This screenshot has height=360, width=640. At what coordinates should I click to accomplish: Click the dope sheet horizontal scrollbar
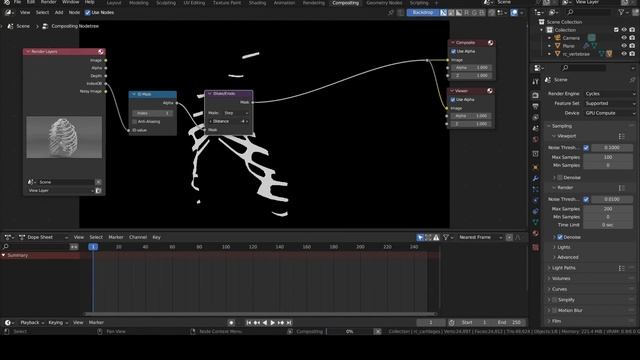click(260, 314)
